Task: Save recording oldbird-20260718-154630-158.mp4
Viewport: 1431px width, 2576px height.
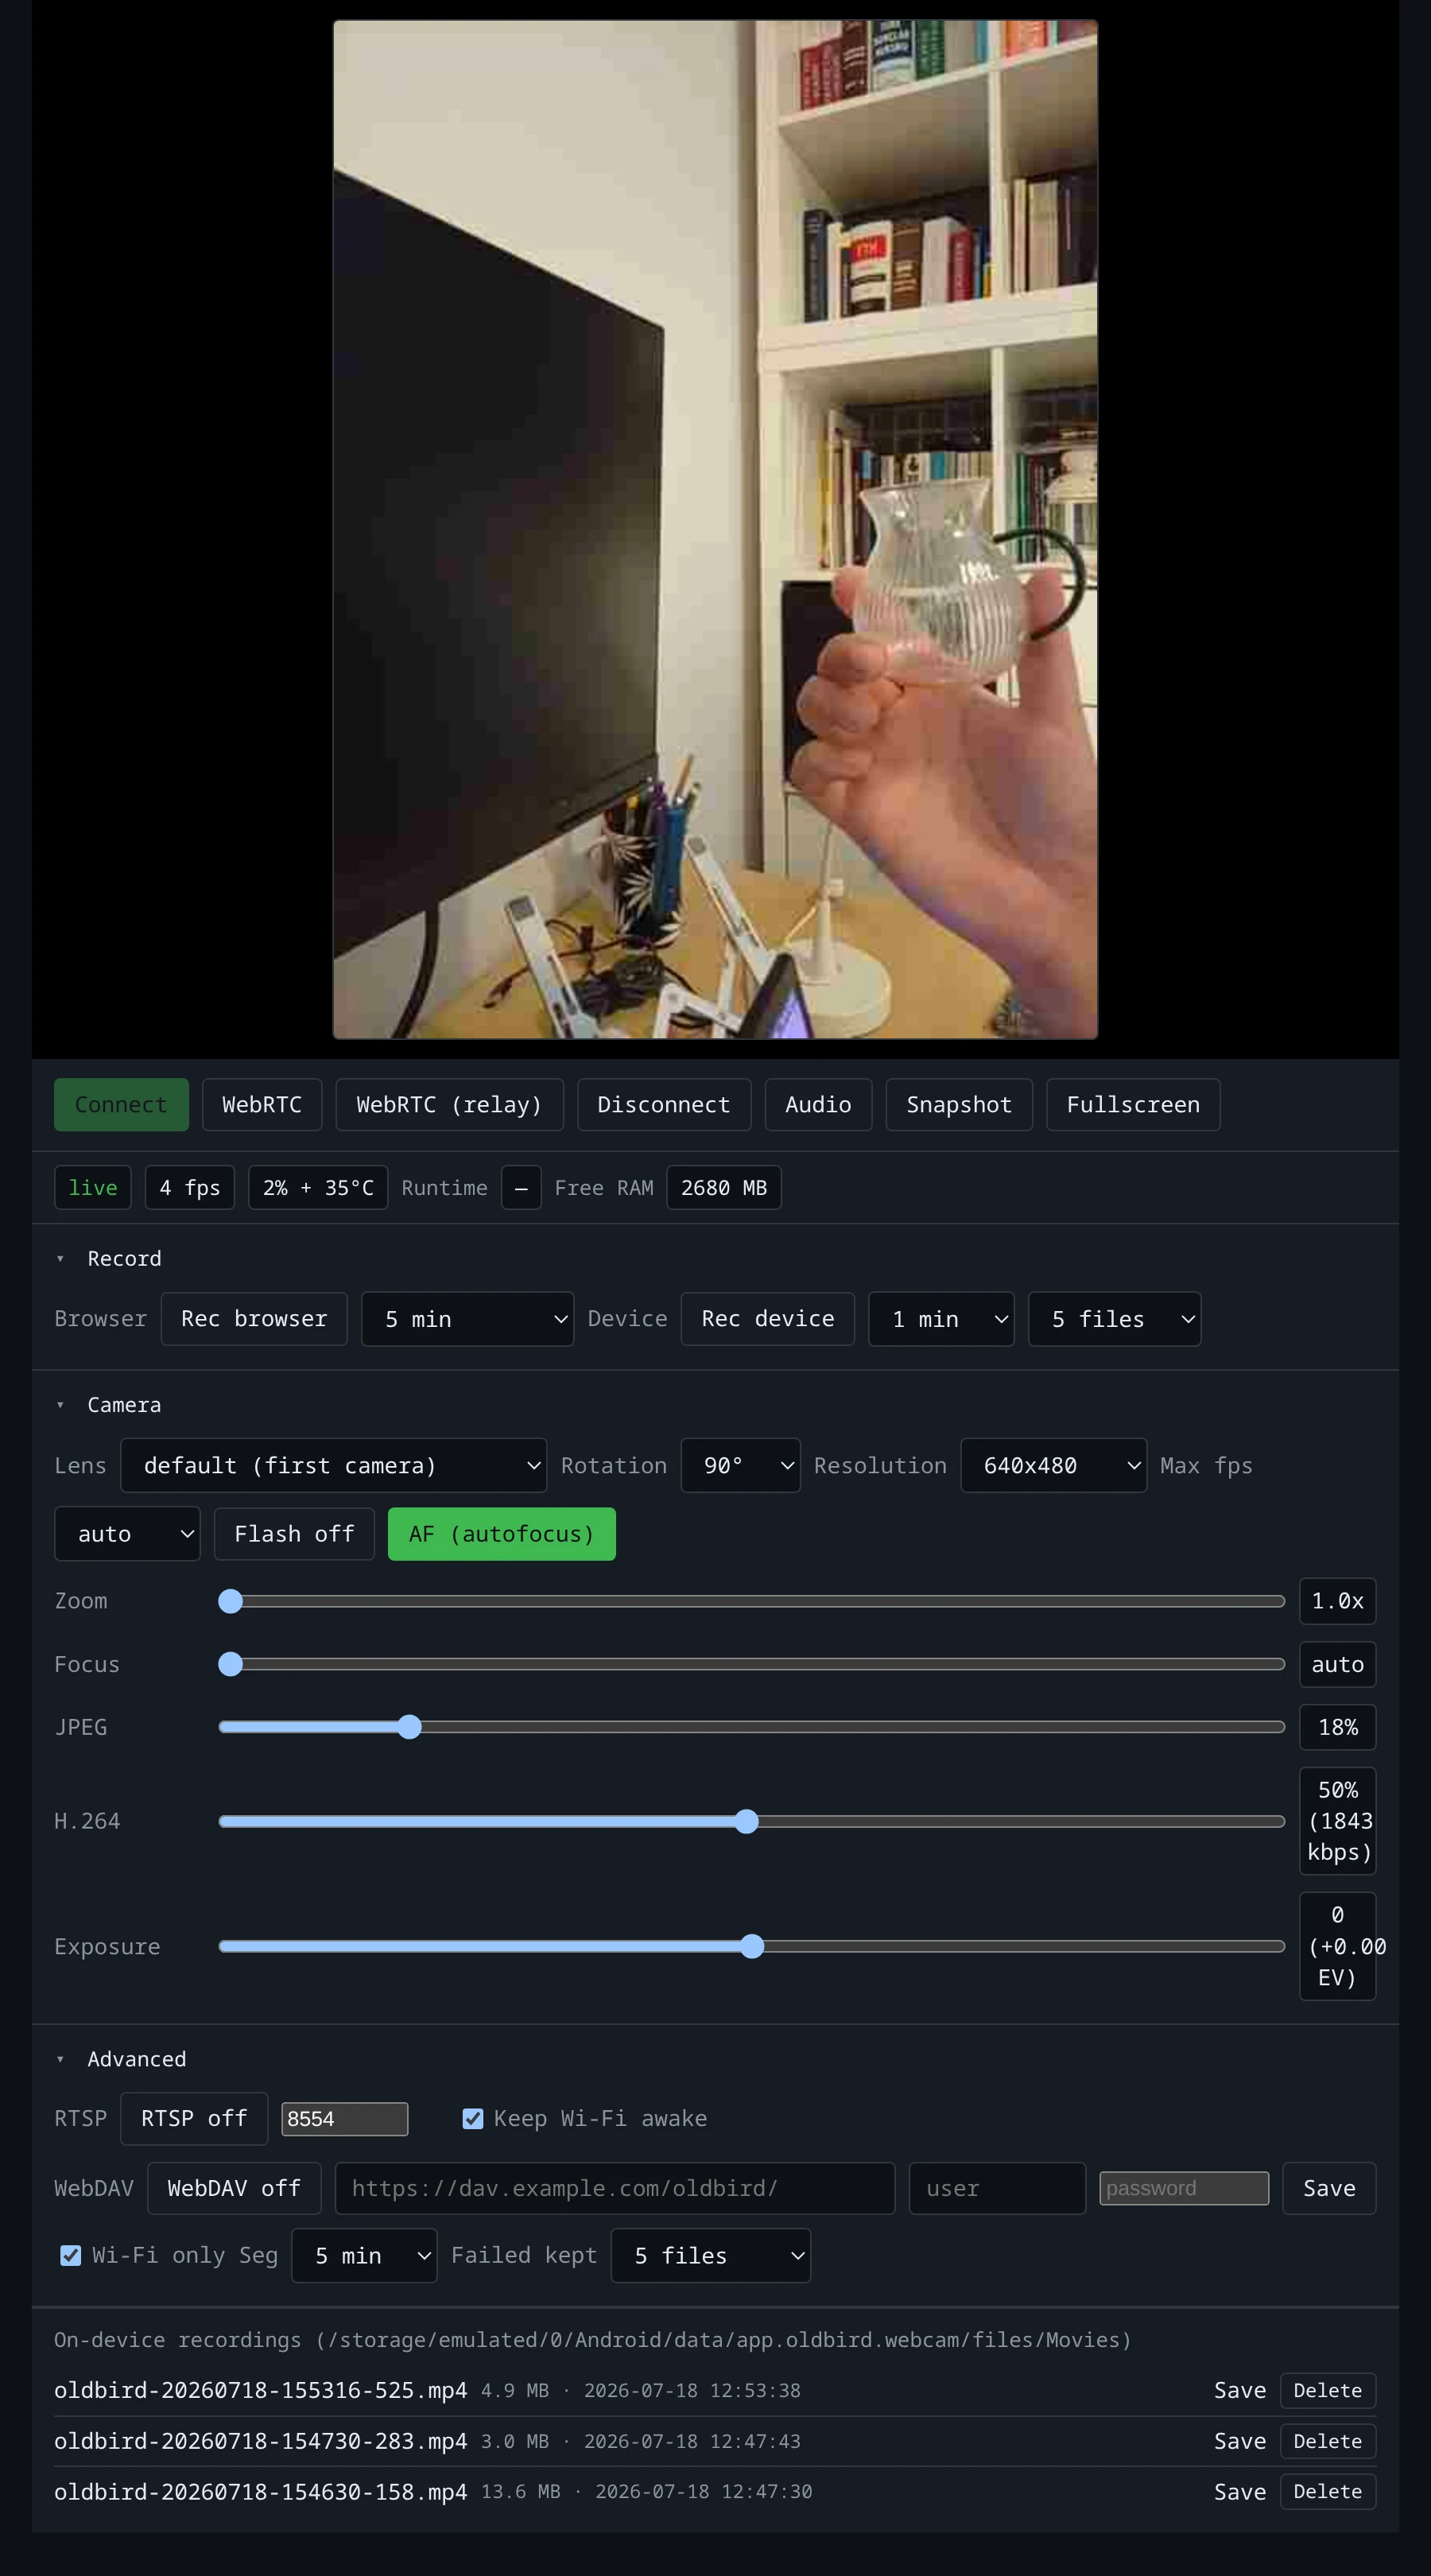Action: (x=1240, y=2492)
